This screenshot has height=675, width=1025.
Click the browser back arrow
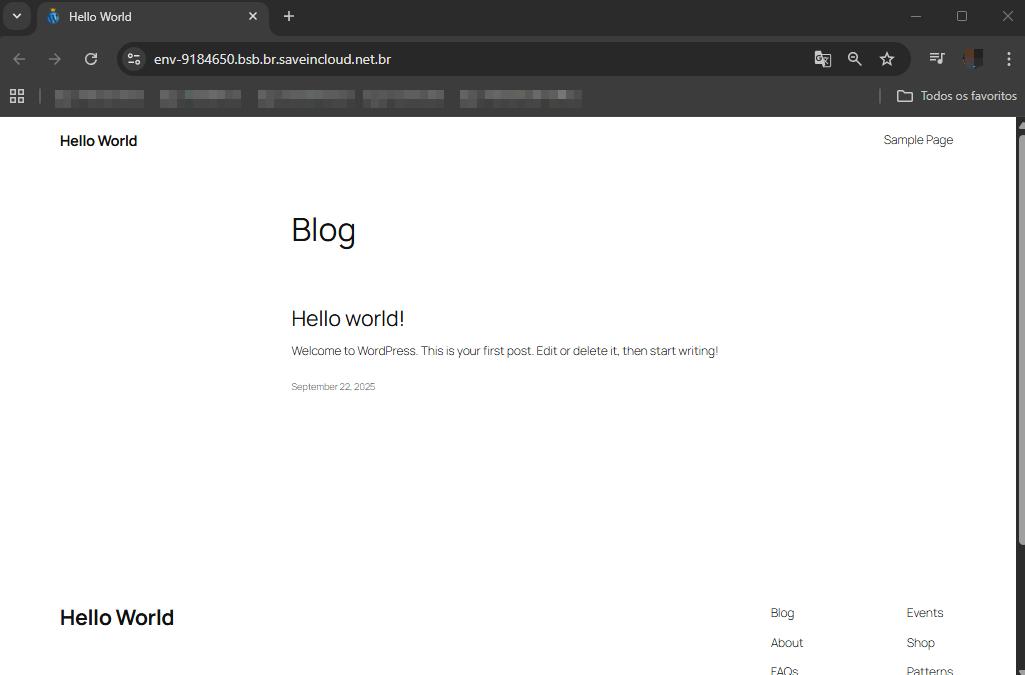(x=19, y=59)
